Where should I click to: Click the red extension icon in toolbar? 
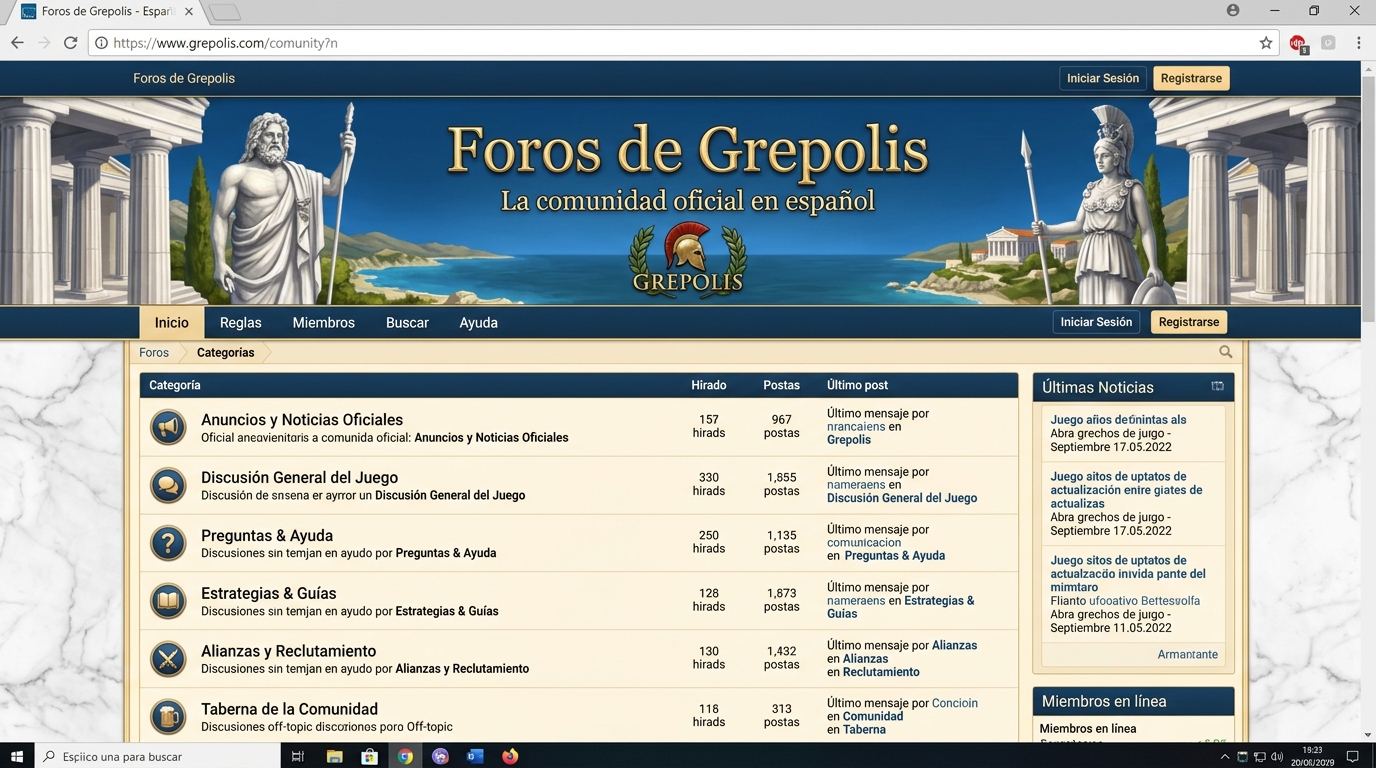pos(1298,43)
